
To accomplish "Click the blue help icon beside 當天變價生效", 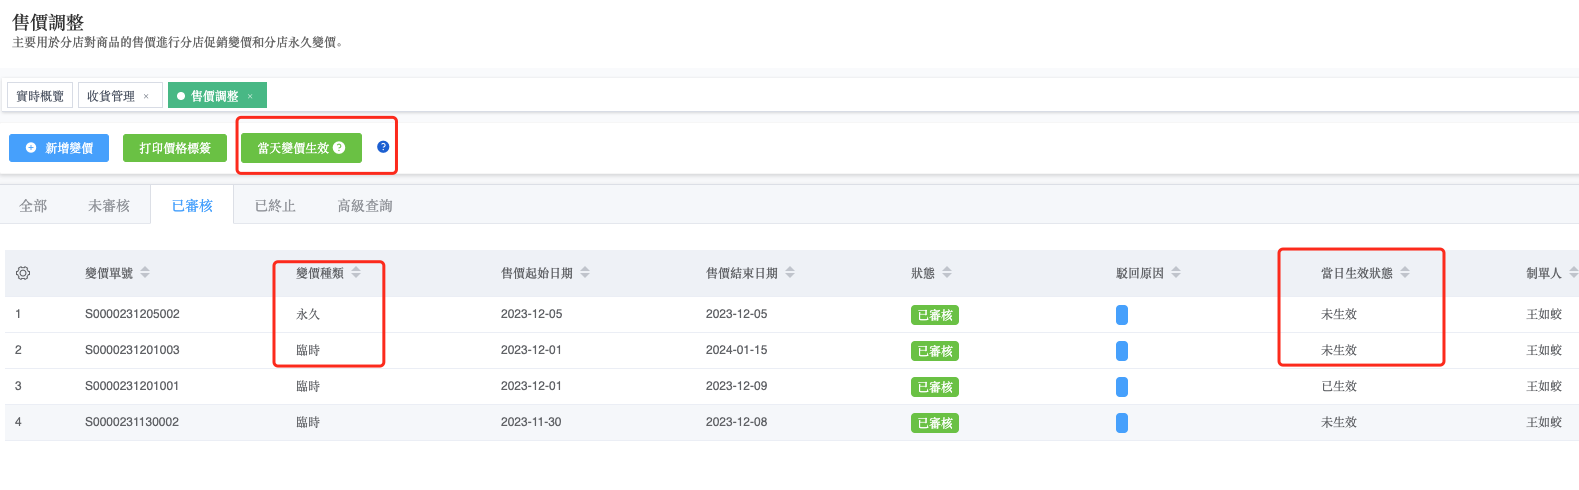I will click(x=383, y=147).
